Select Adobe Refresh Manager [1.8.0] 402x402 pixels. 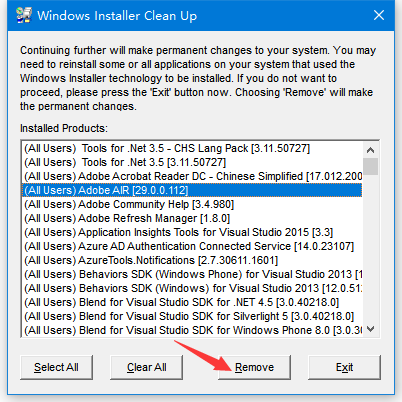point(192,218)
